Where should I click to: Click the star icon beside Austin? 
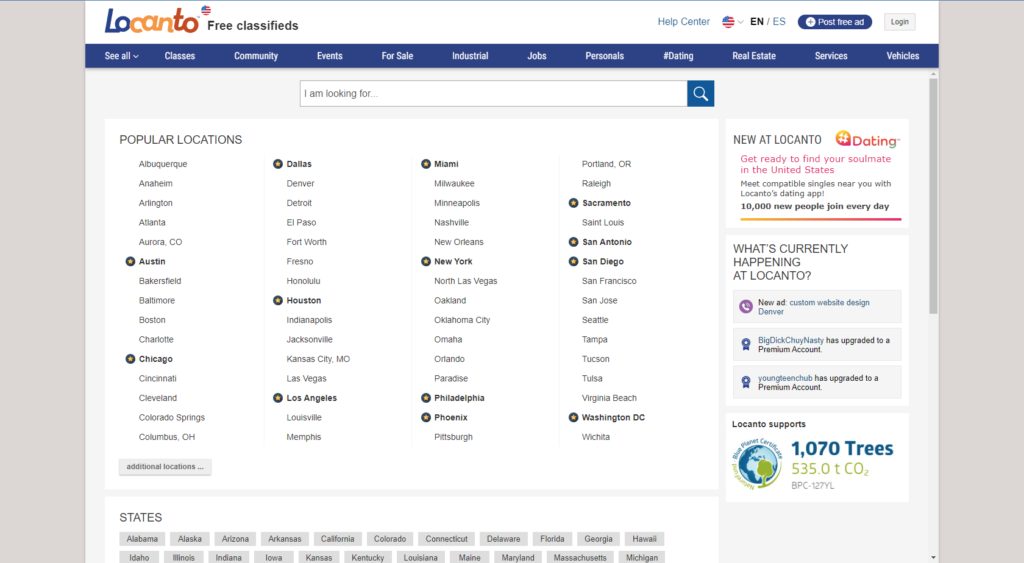130,261
